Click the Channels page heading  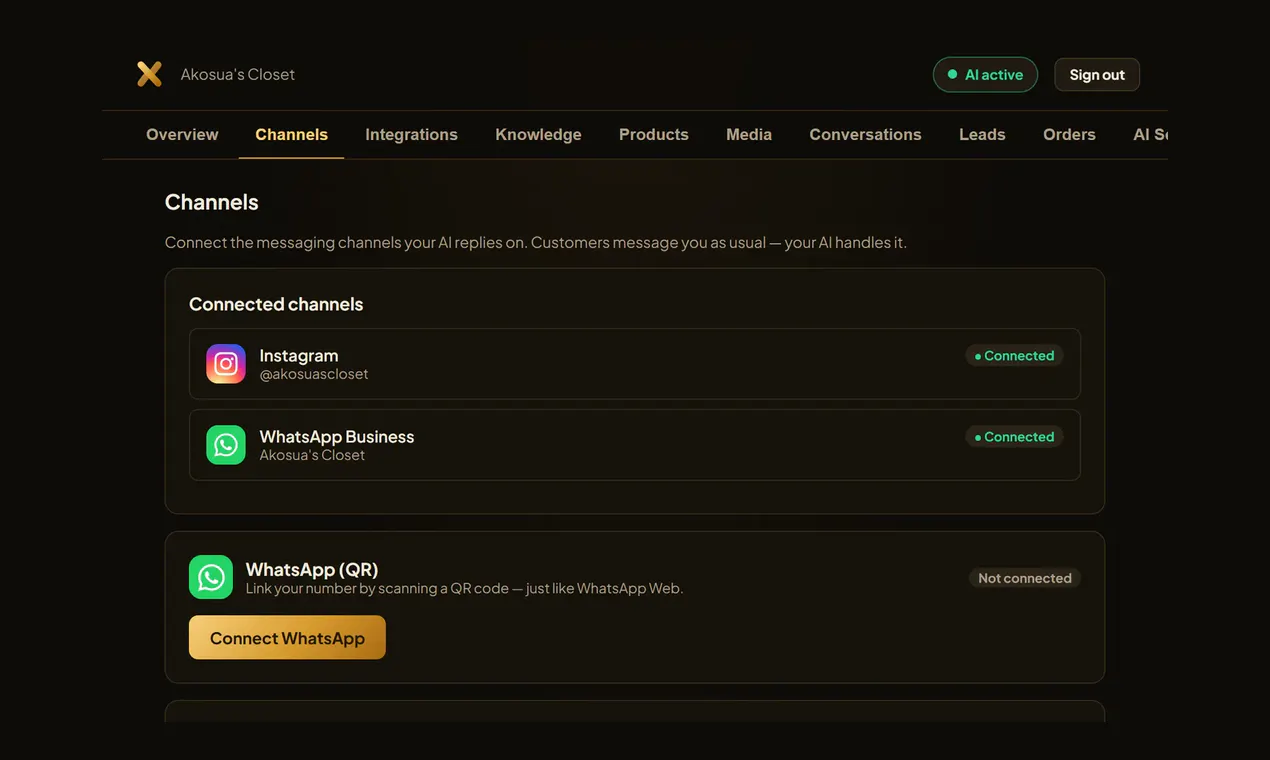coord(212,202)
